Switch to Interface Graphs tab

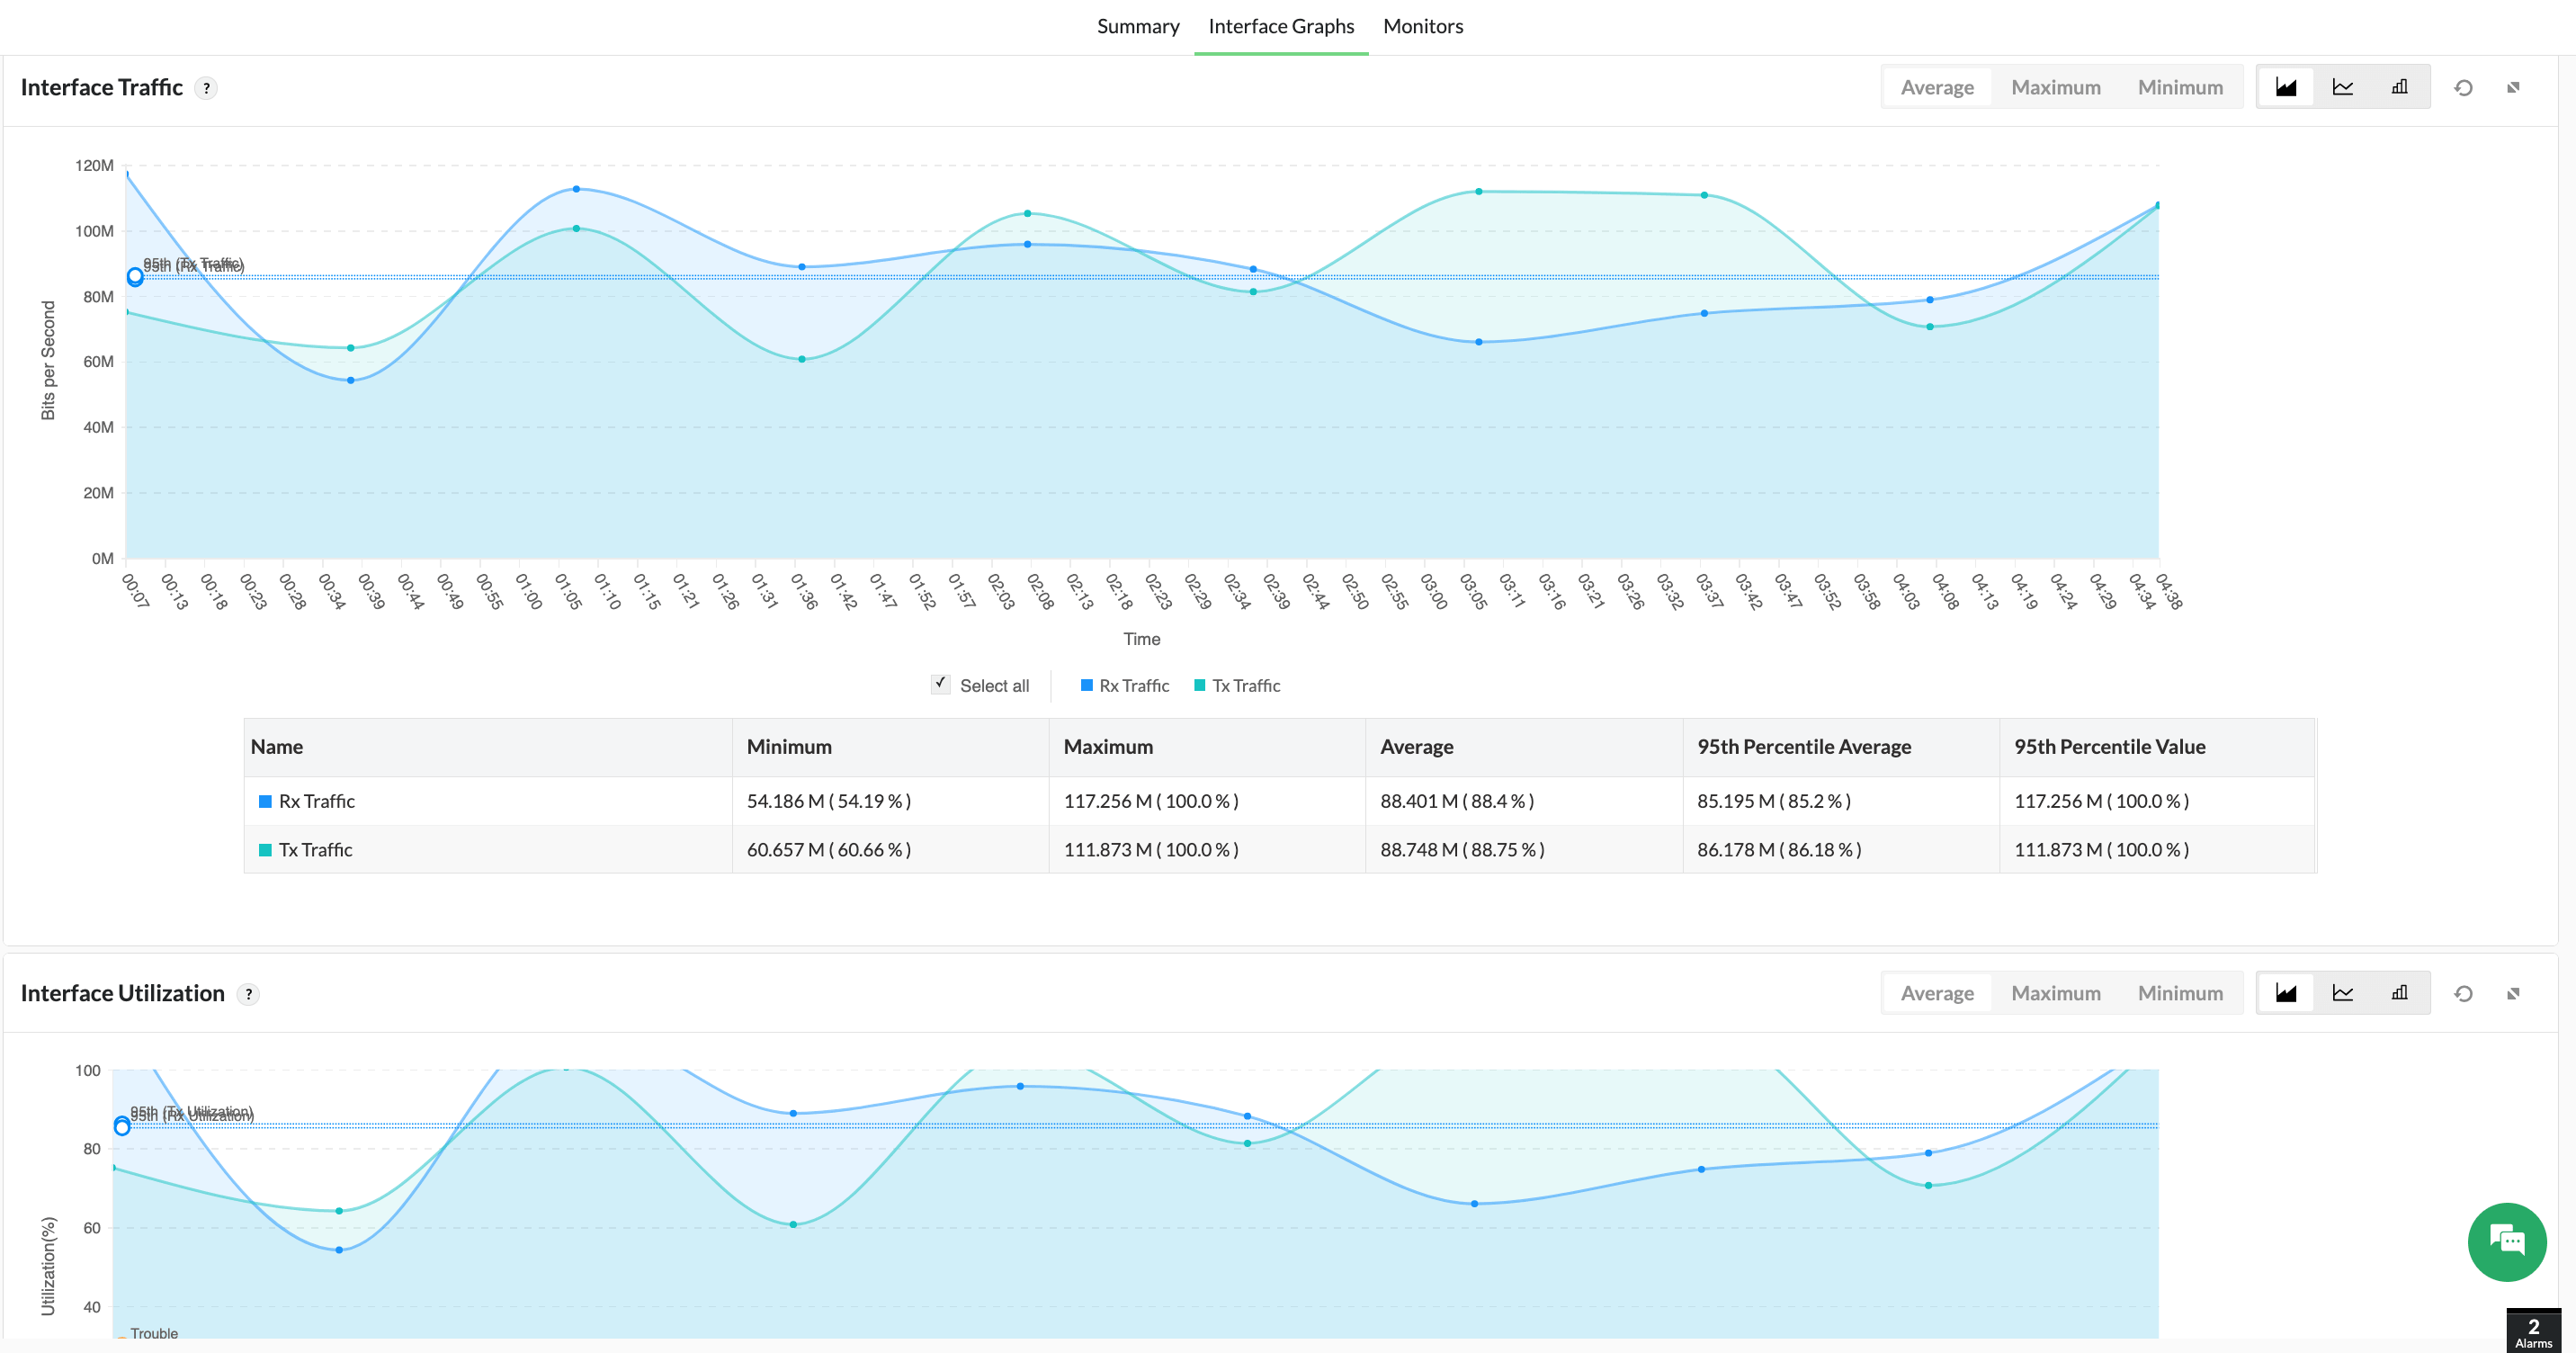[x=1281, y=26]
